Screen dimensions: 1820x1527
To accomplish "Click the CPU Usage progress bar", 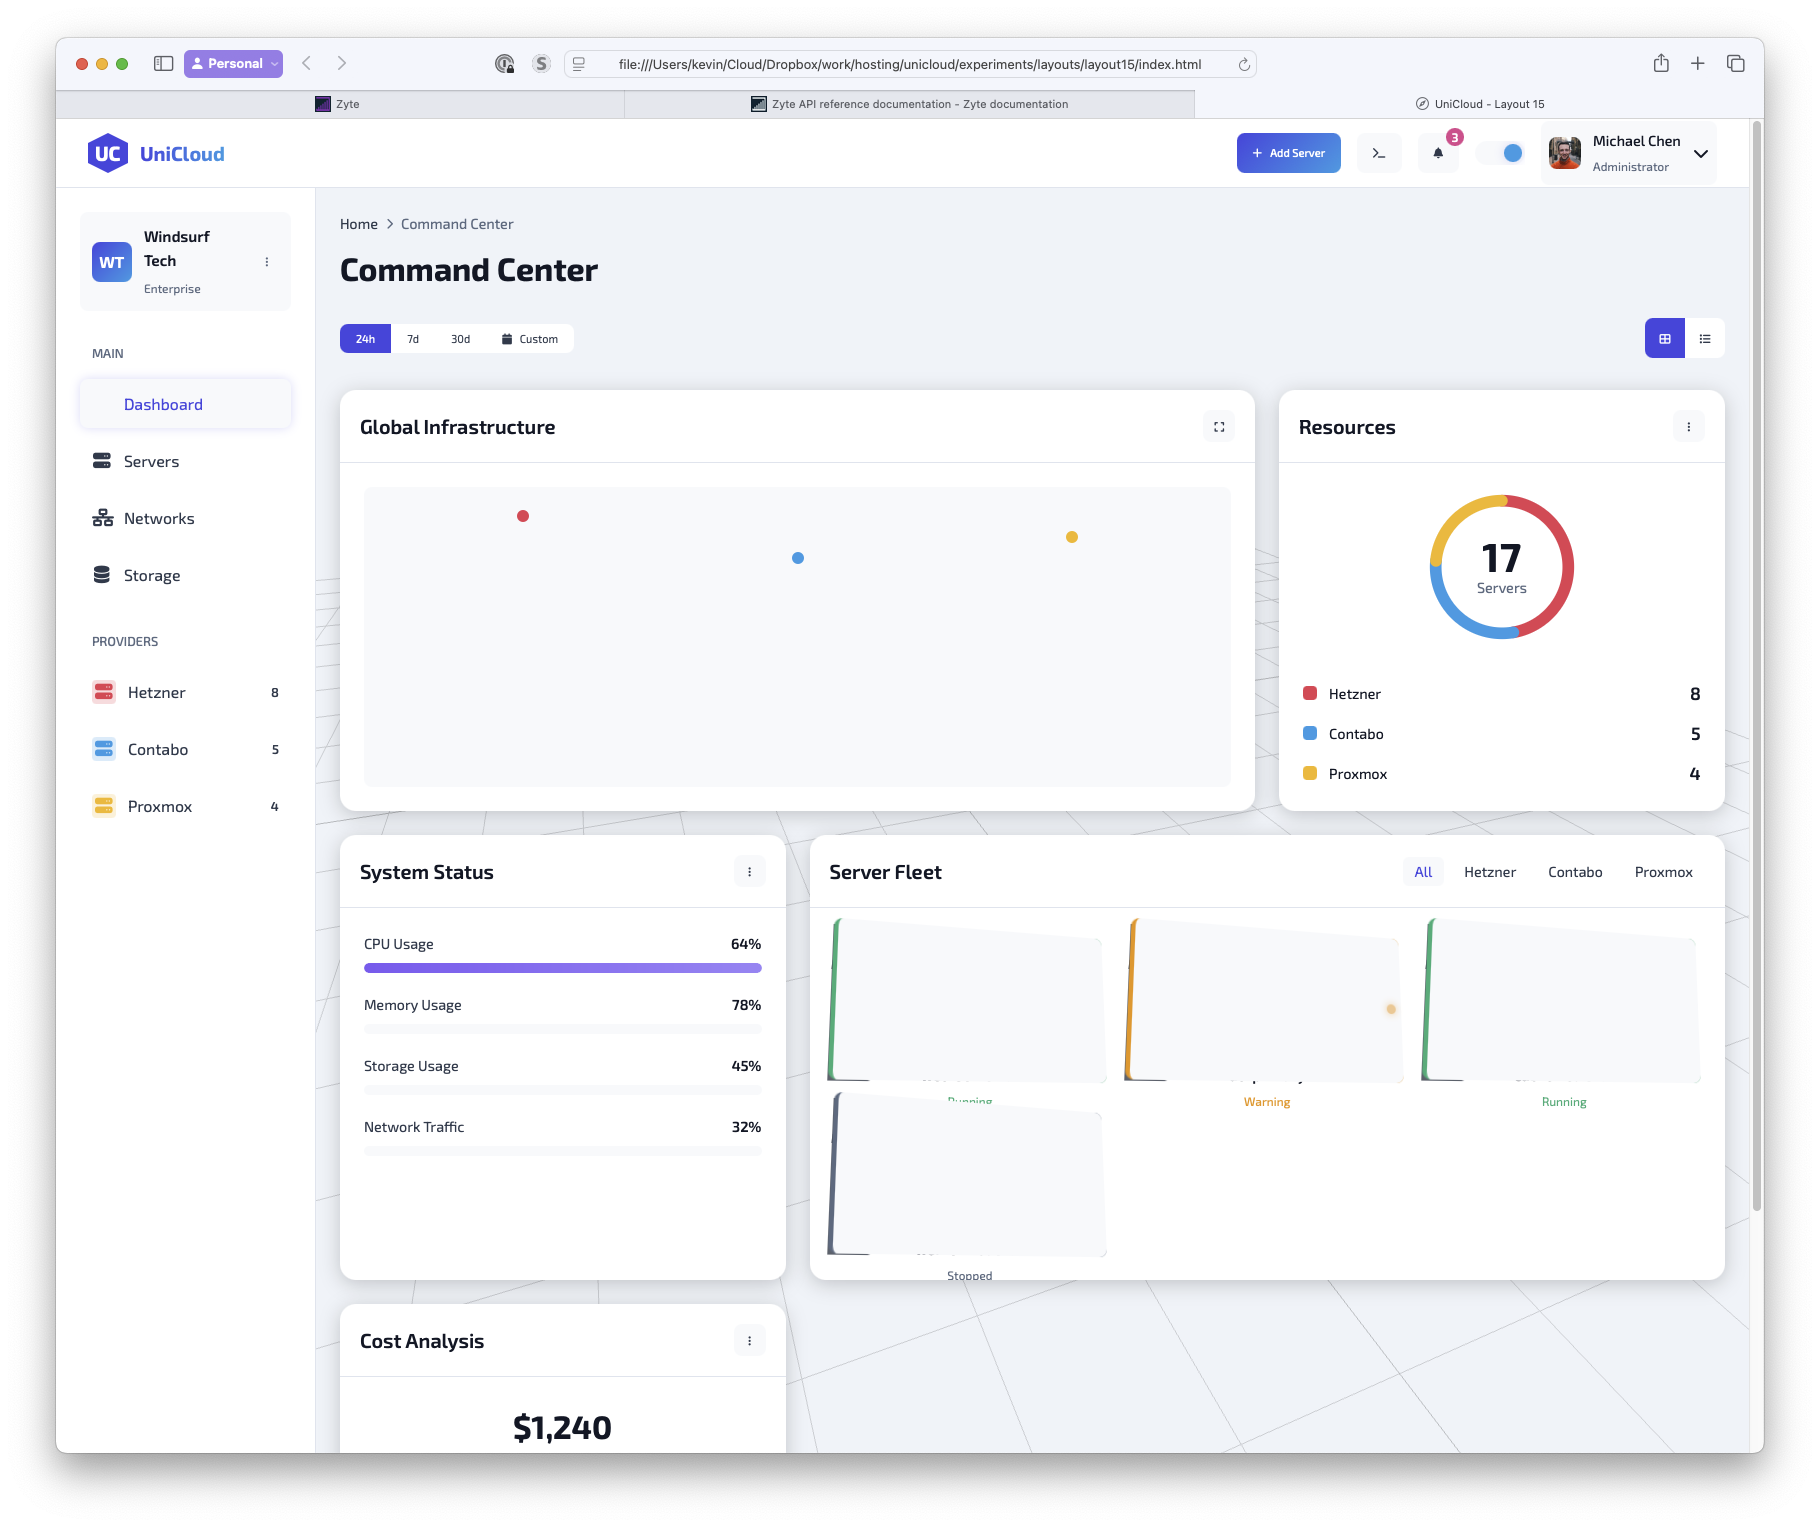I will click(x=562, y=968).
